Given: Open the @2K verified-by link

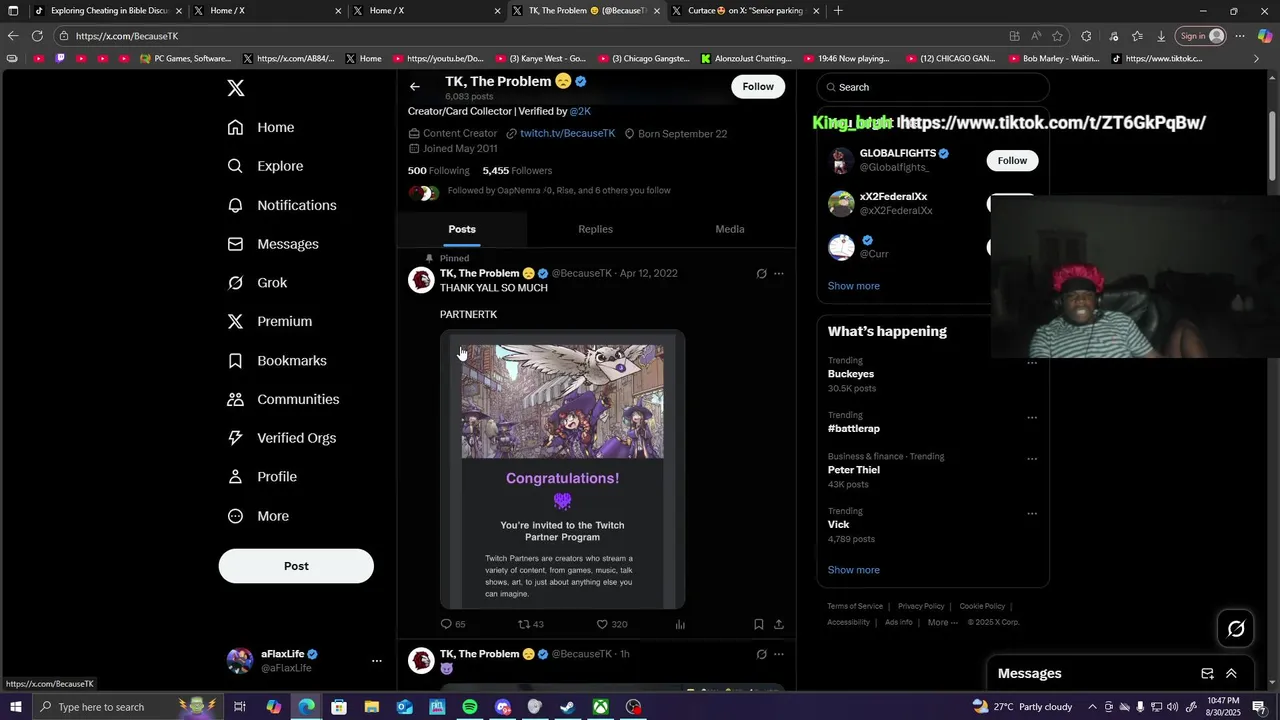Looking at the screenshot, I should 580,111.
